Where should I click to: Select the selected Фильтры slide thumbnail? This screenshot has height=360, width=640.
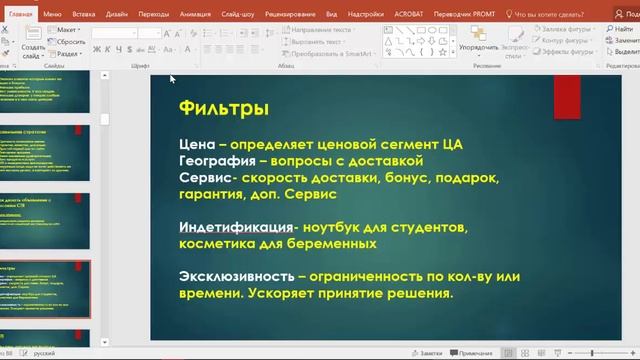tap(45, 289)
